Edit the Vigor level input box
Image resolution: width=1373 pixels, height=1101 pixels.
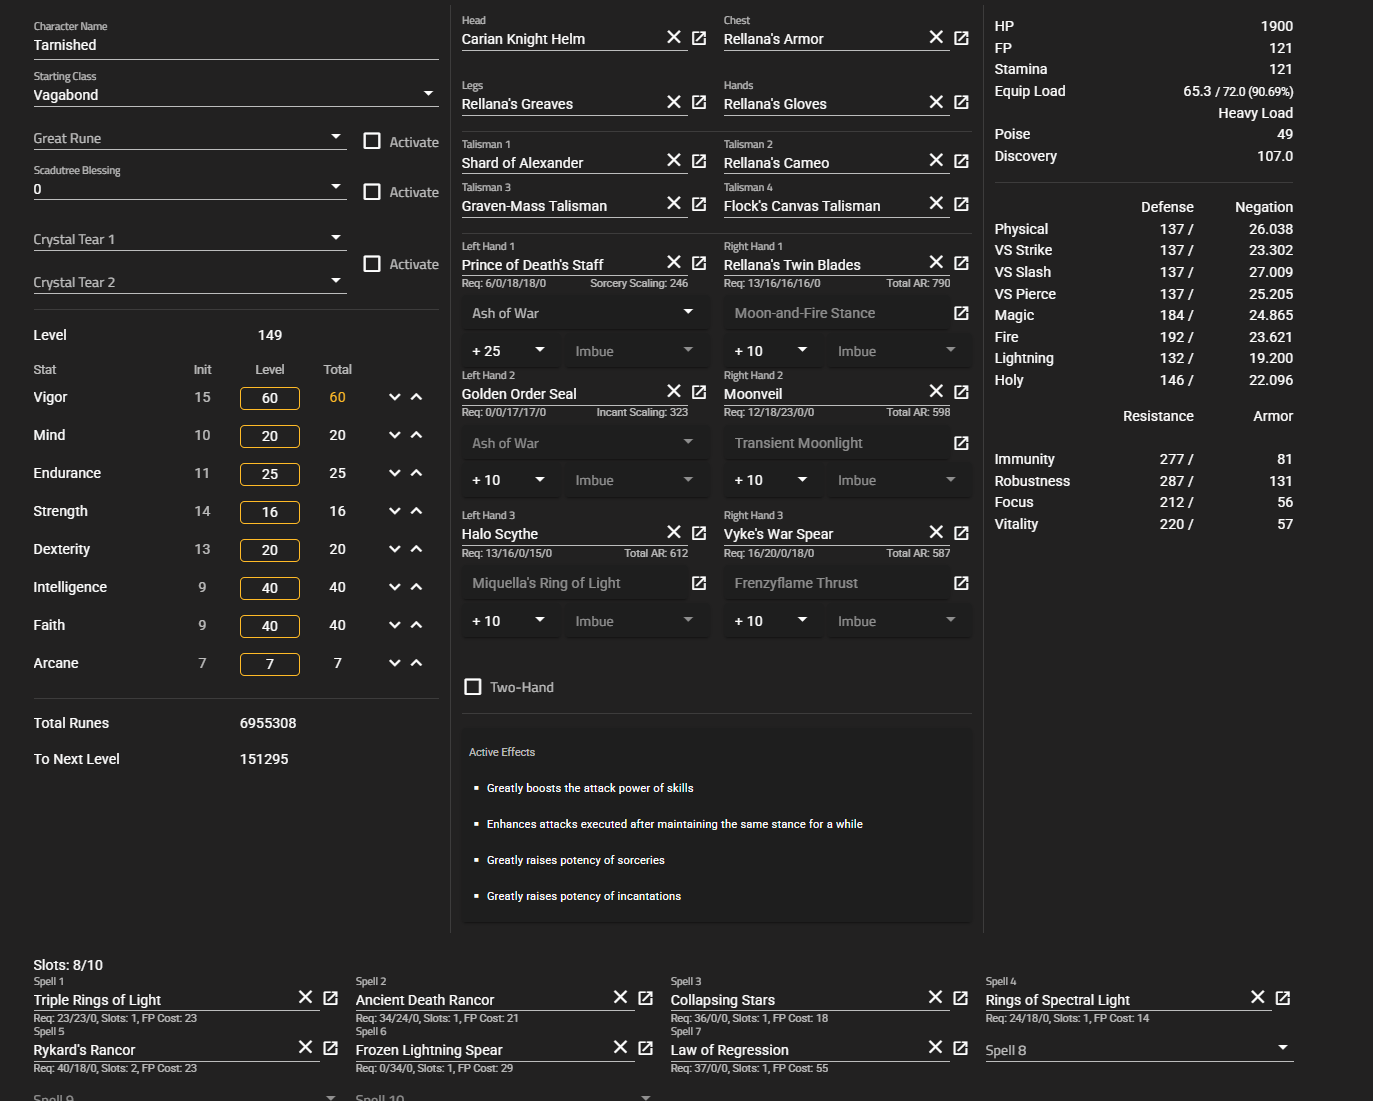tap(270, 398)
